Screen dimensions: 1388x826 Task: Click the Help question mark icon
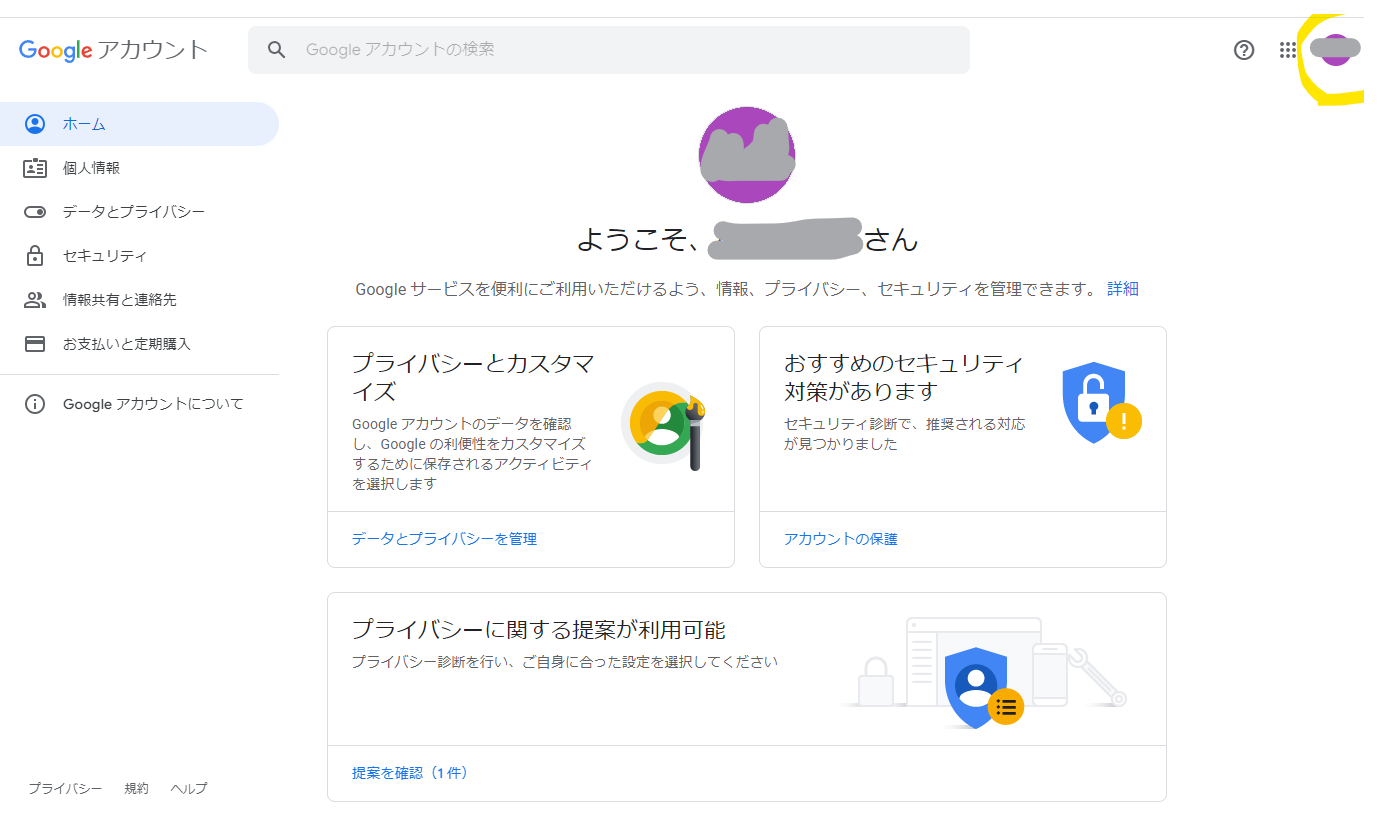tap(1244, 50)
